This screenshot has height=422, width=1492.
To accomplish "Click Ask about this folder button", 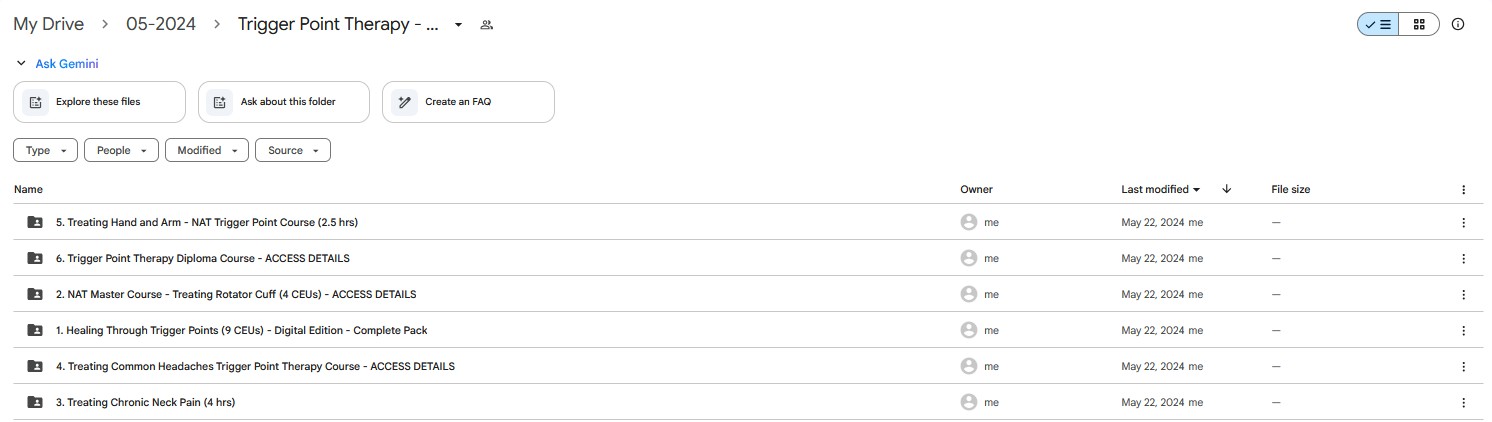I will 284,102.
